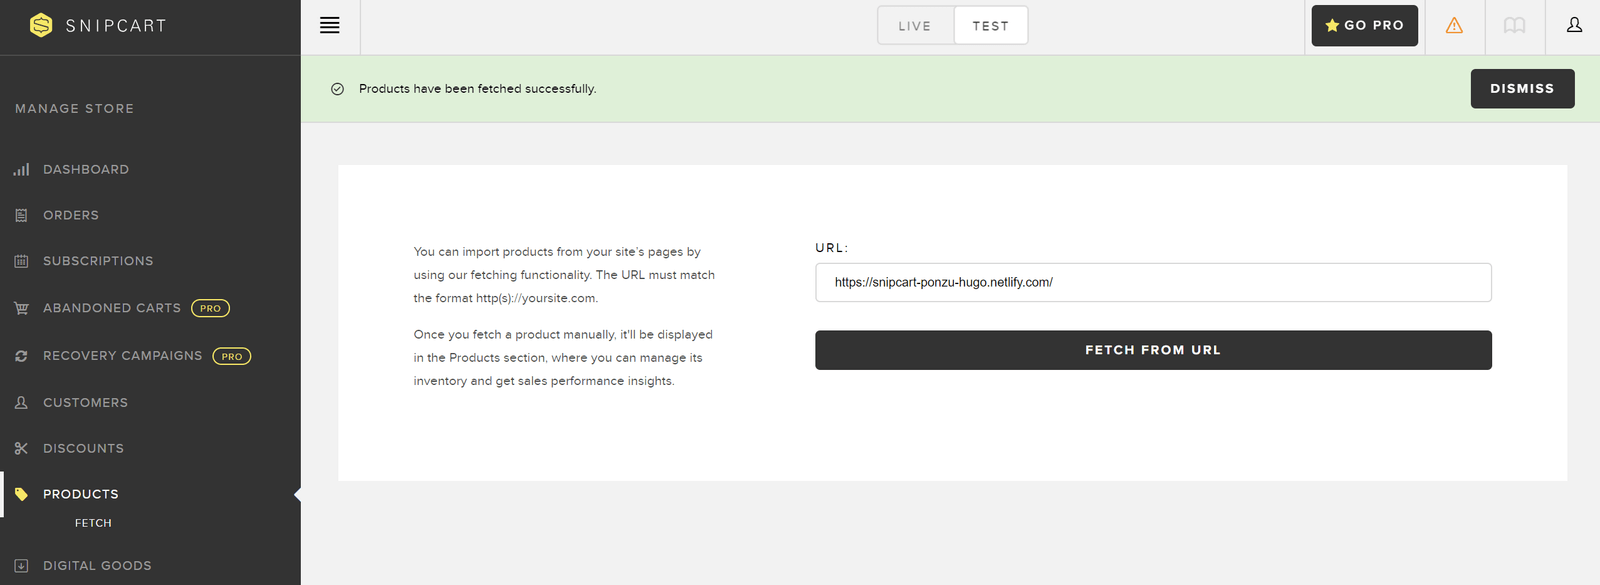Click the Digital Goods download icon
The height and width of the screenshot is (585, 1600).
(x=21, y=566)
